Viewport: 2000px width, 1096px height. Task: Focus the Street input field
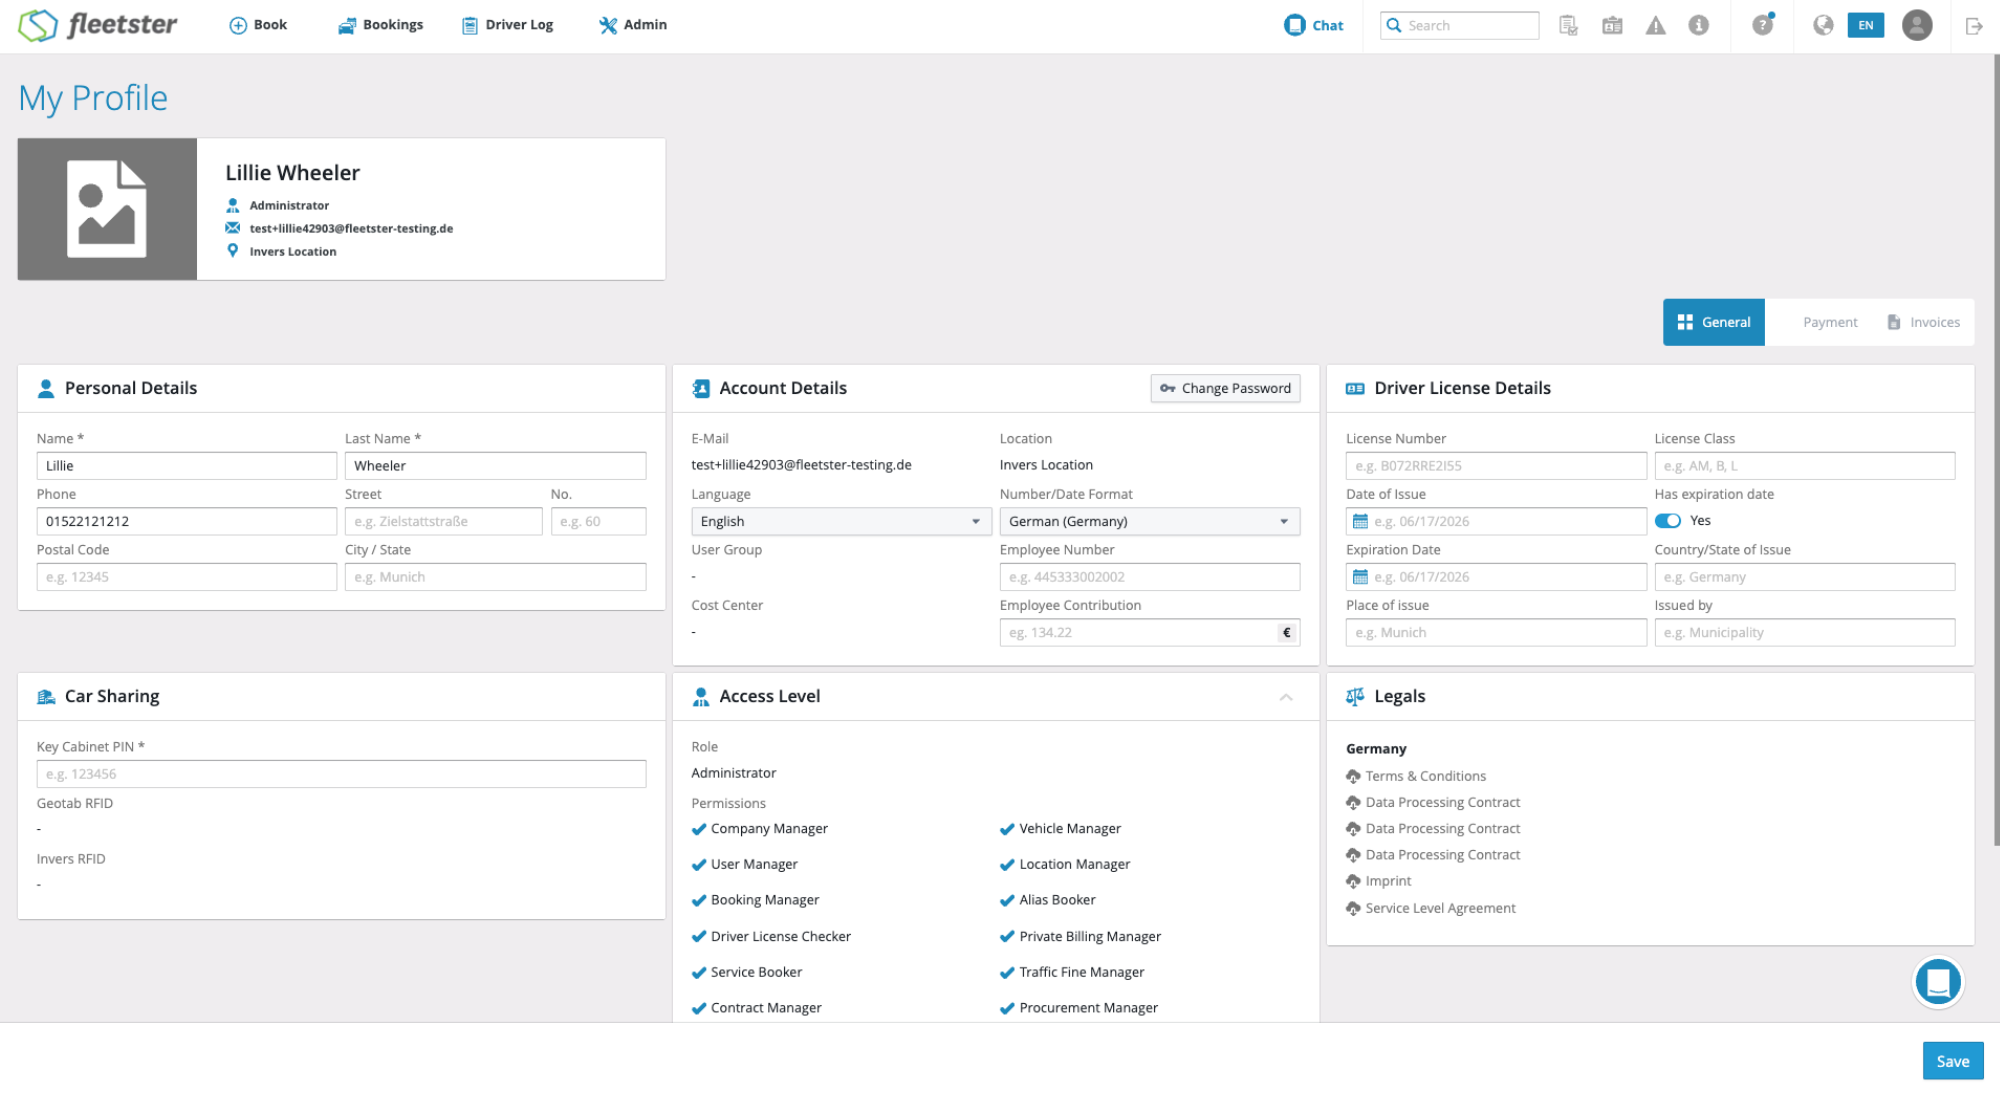(444, 521)
